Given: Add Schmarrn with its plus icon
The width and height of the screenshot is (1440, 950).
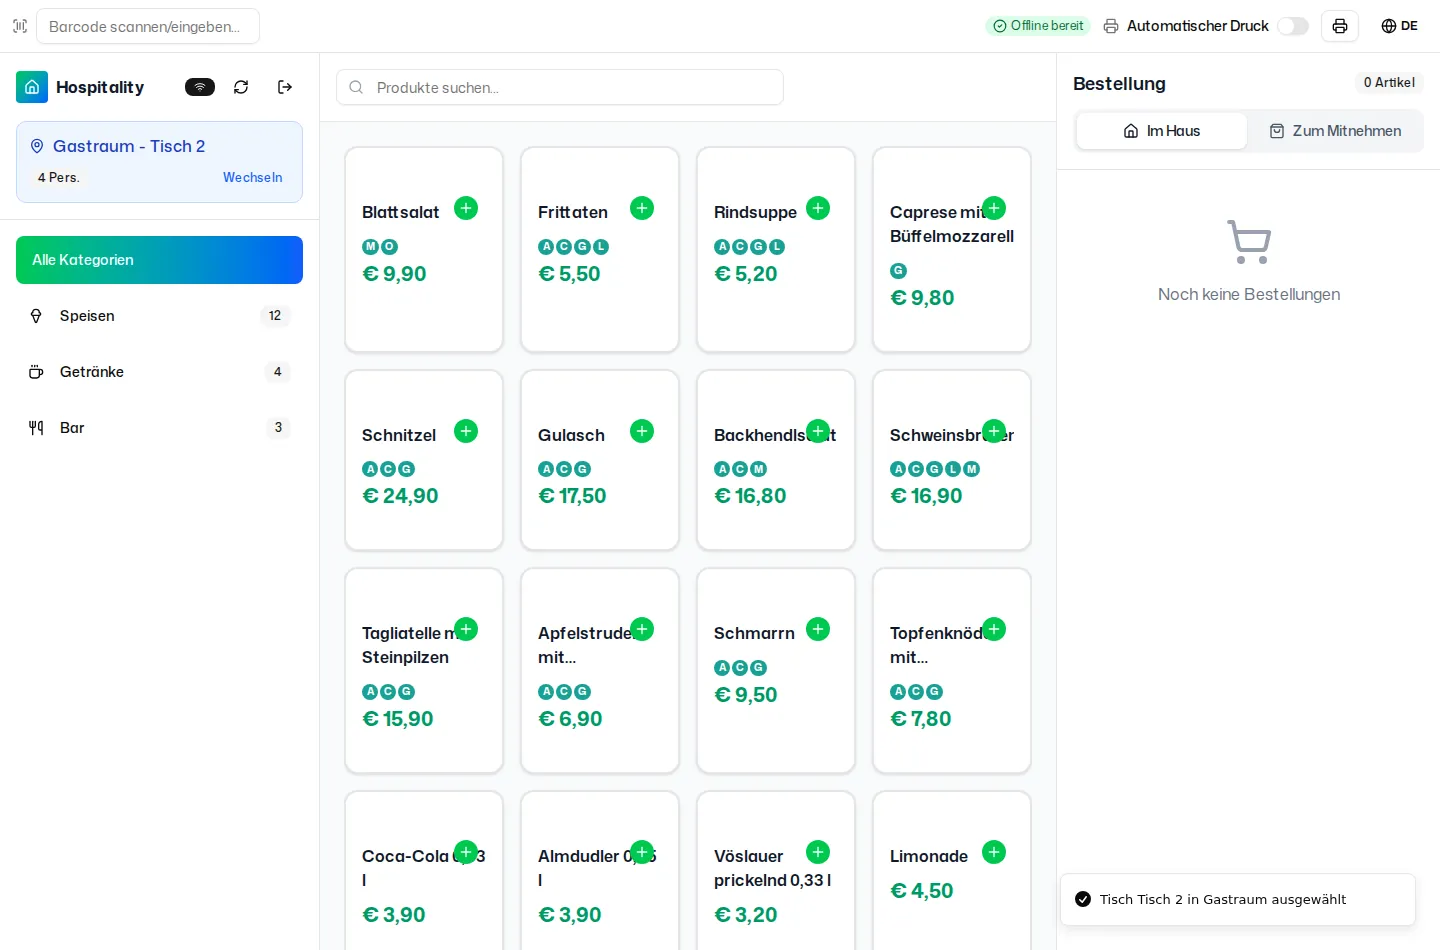Looking at the screenshot, I should pos(818,629).
